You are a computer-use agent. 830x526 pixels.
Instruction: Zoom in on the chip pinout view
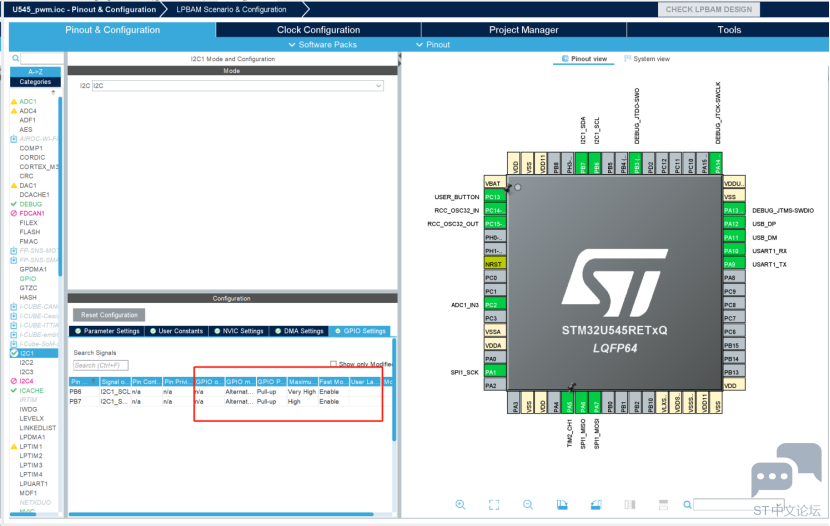(460, 504)
